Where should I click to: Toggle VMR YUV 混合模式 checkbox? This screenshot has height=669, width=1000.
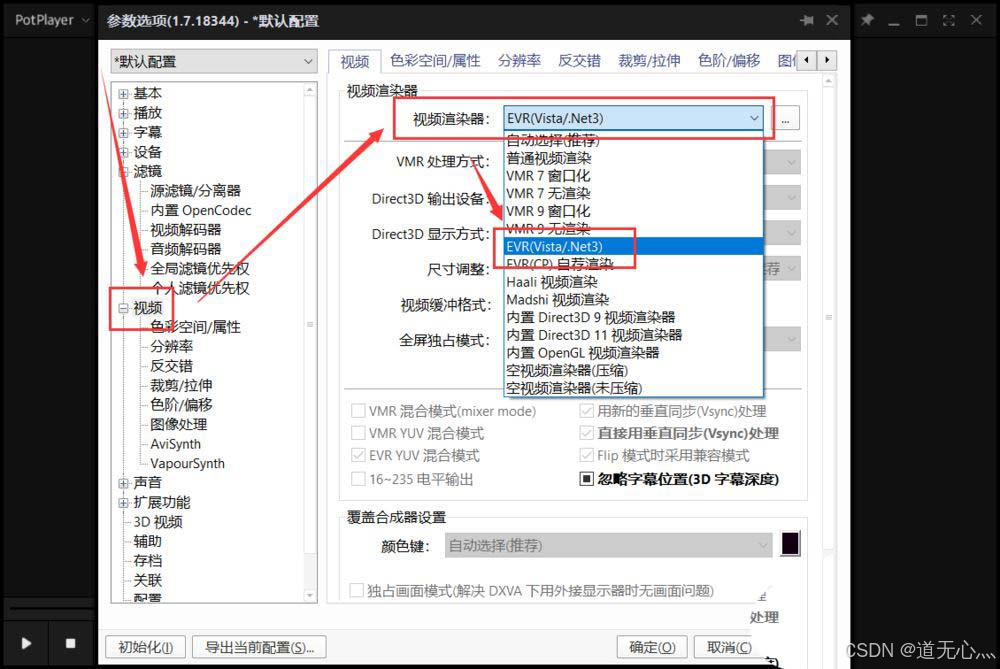[x=358, y=434]
